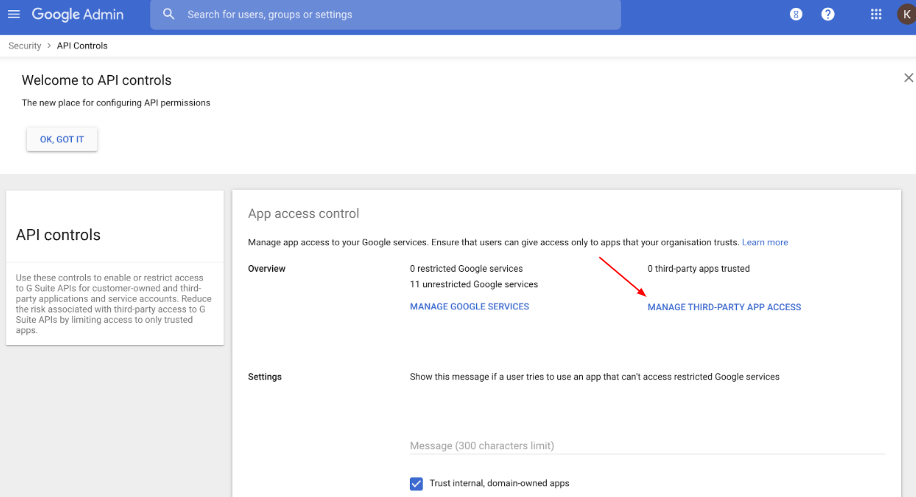
Task: Click the OK, GOT IT button
Action: click(x=62, y=139)
